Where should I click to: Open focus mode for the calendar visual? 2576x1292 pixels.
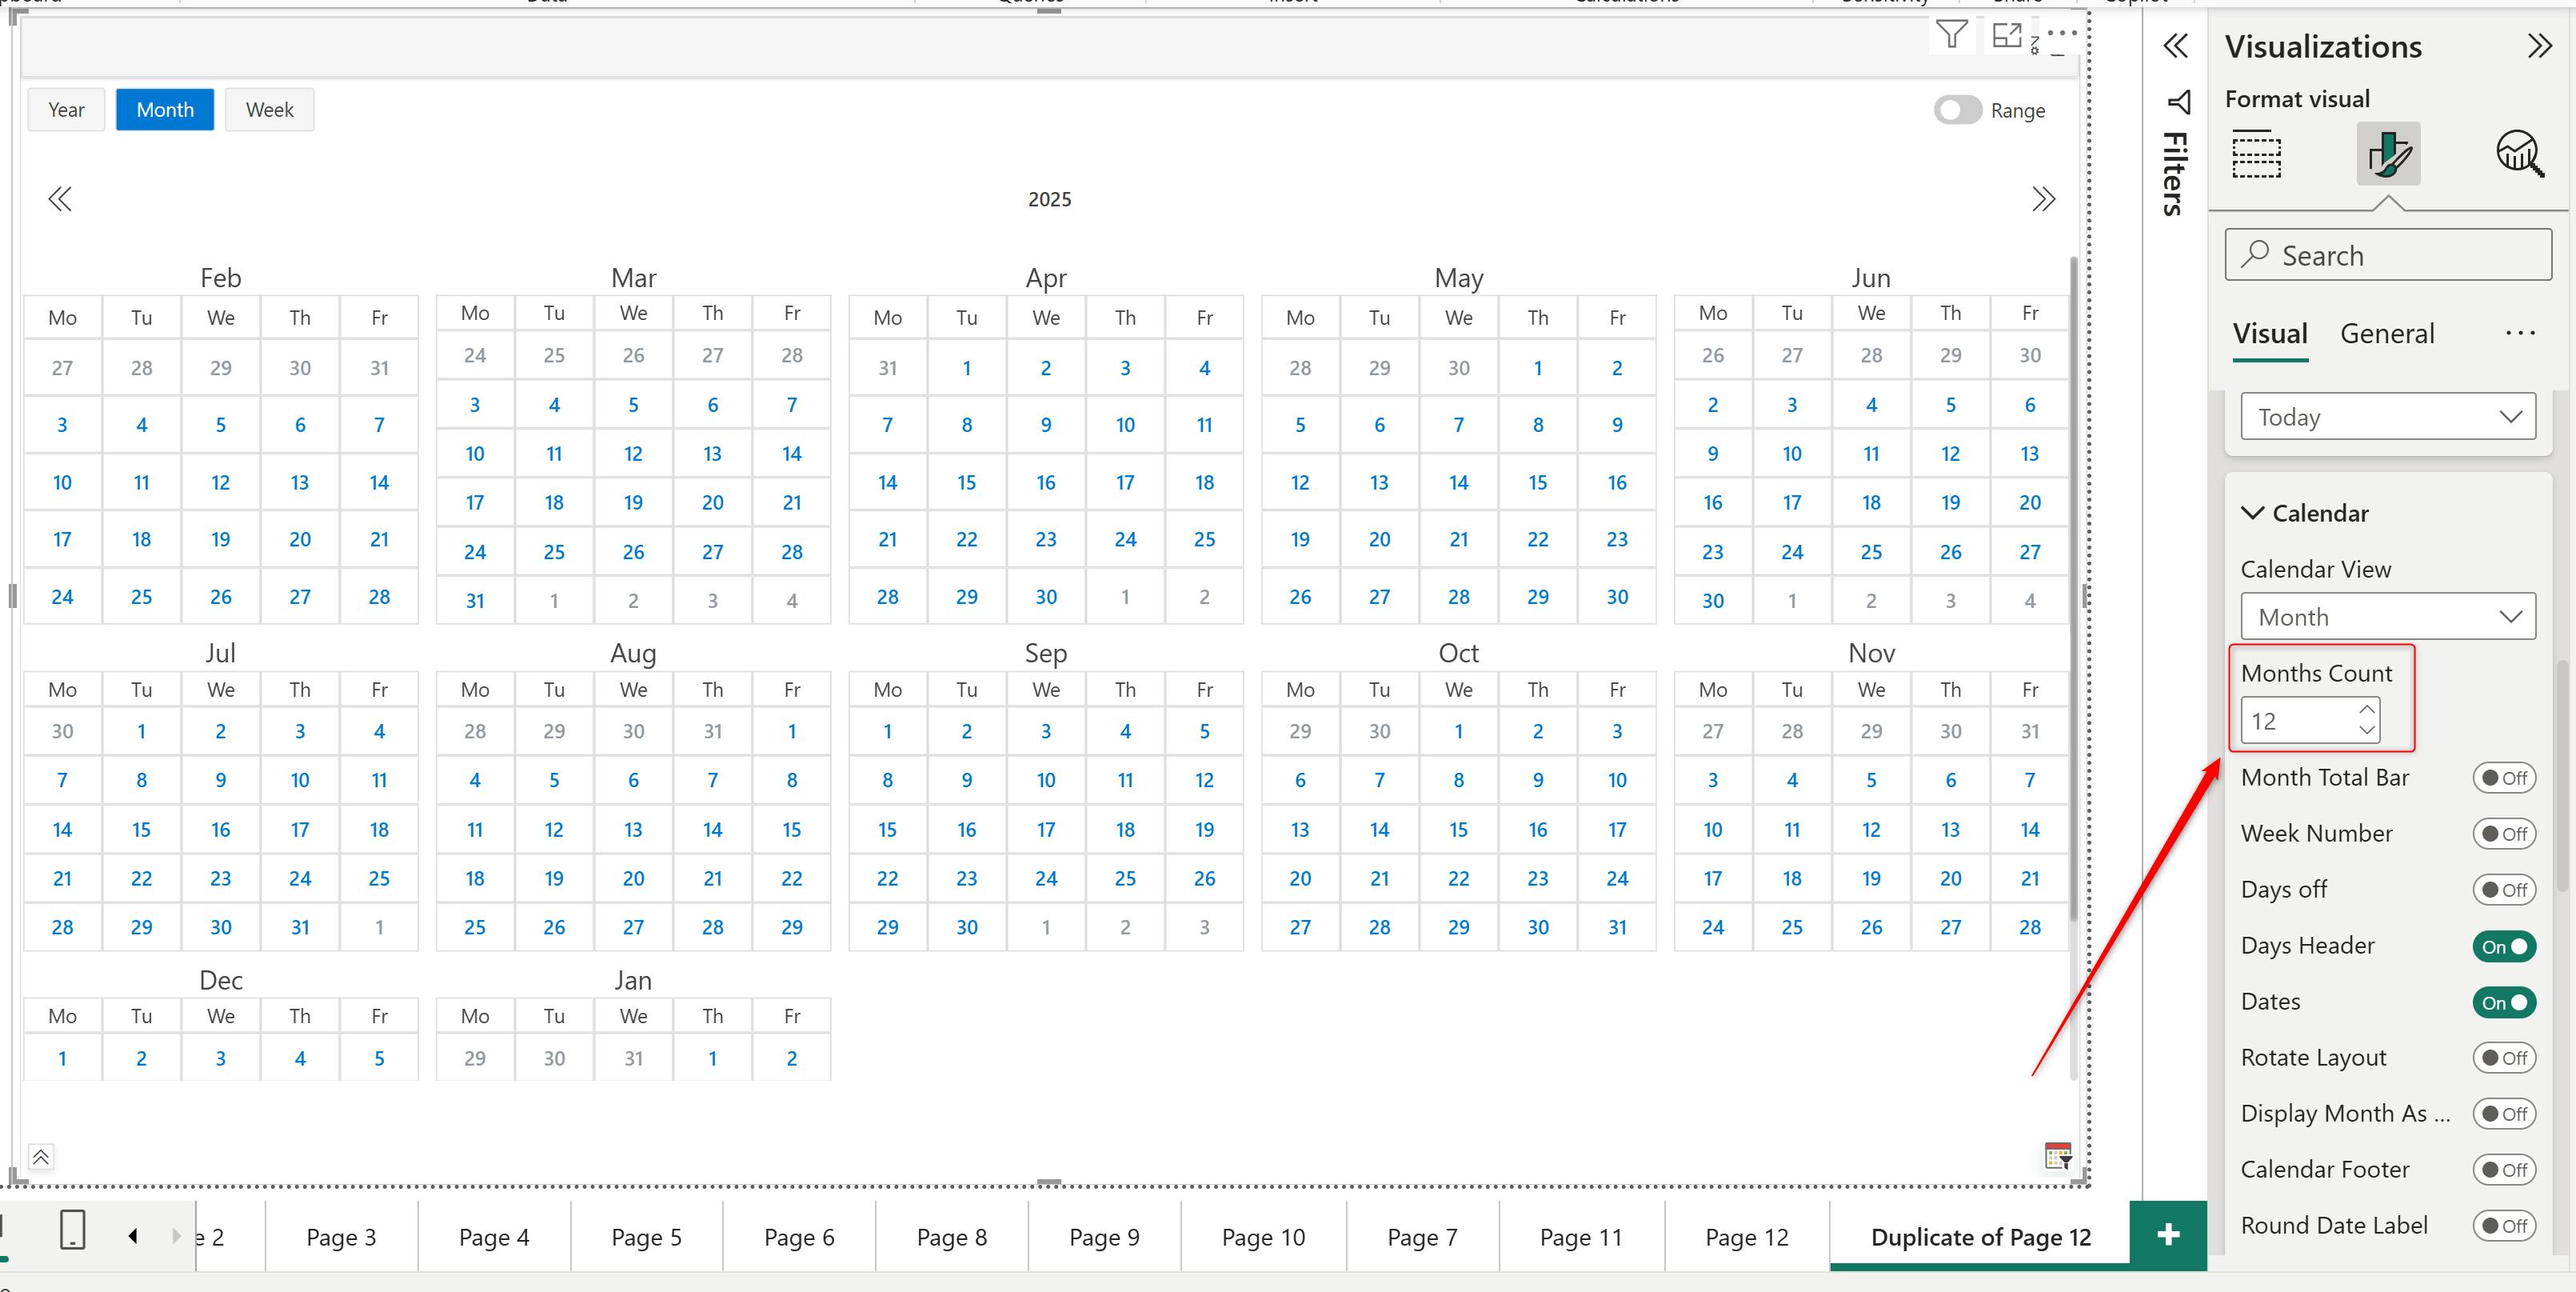(2006, 36)
